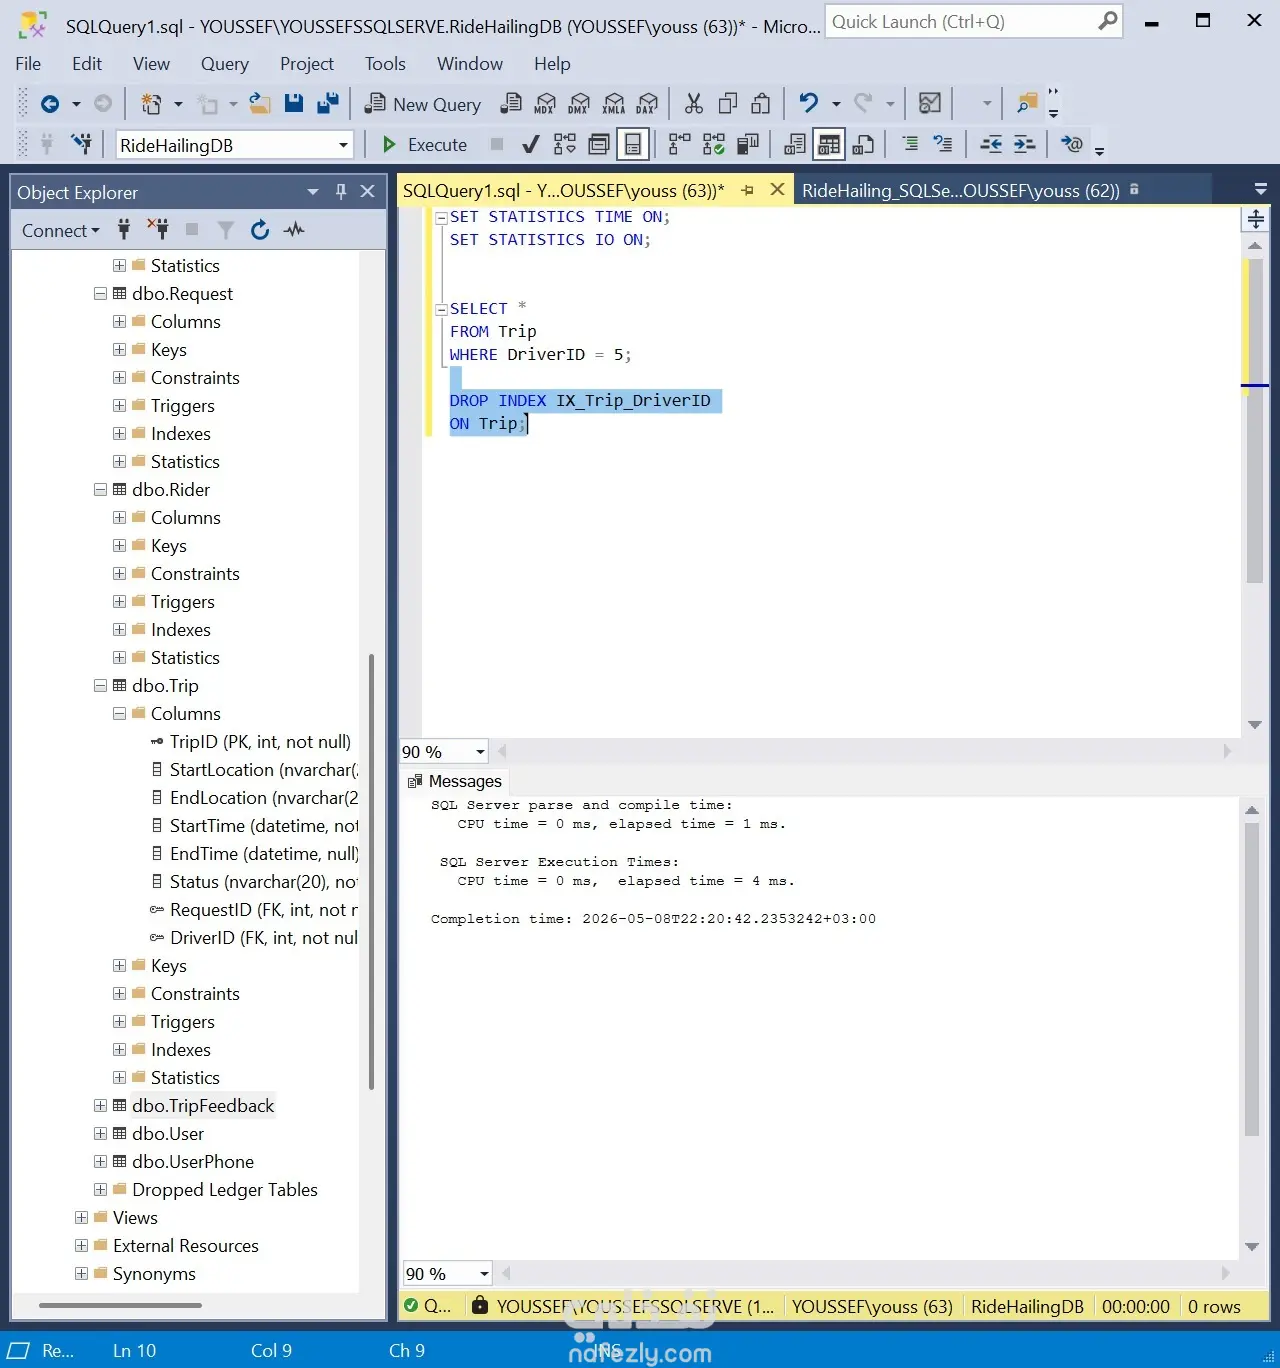Image resolution: width=1280 pixels, height=1368 pixels.
Task: Click the query editor vertical scrollbar thumb
Action: tap(1255, 420)
